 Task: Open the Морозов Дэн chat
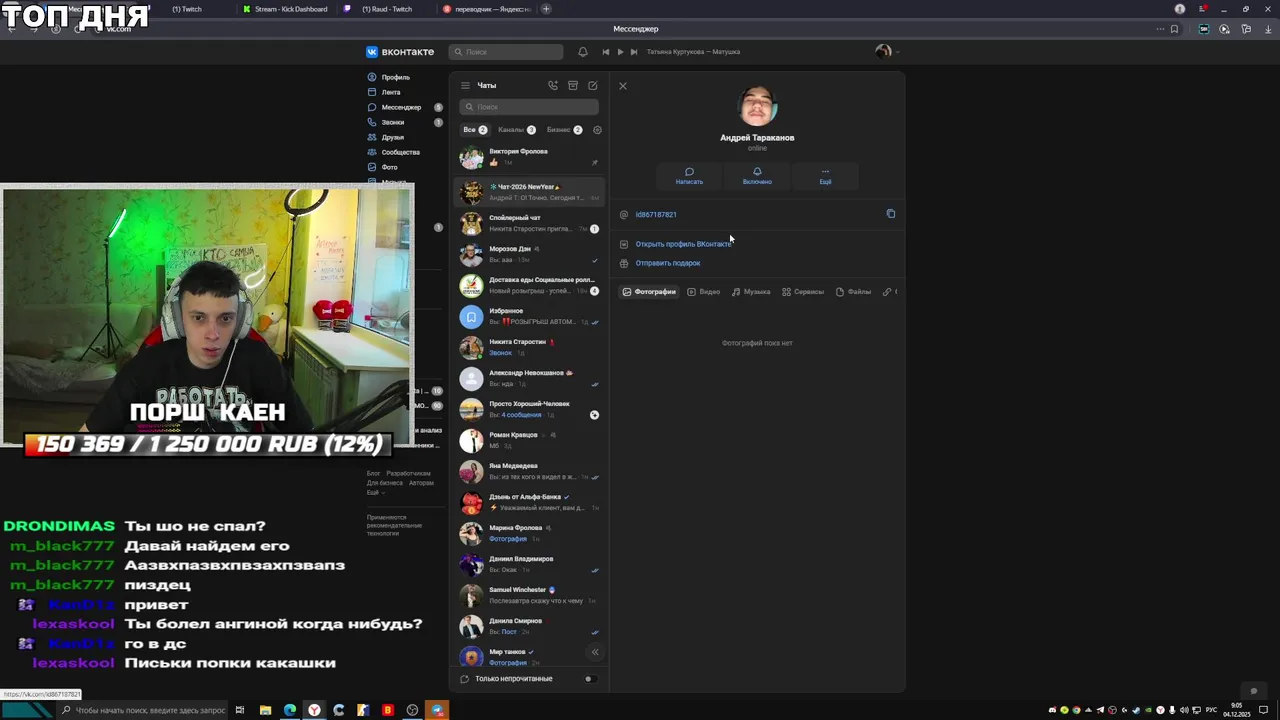pyautogui.click(x=530, y=254)
